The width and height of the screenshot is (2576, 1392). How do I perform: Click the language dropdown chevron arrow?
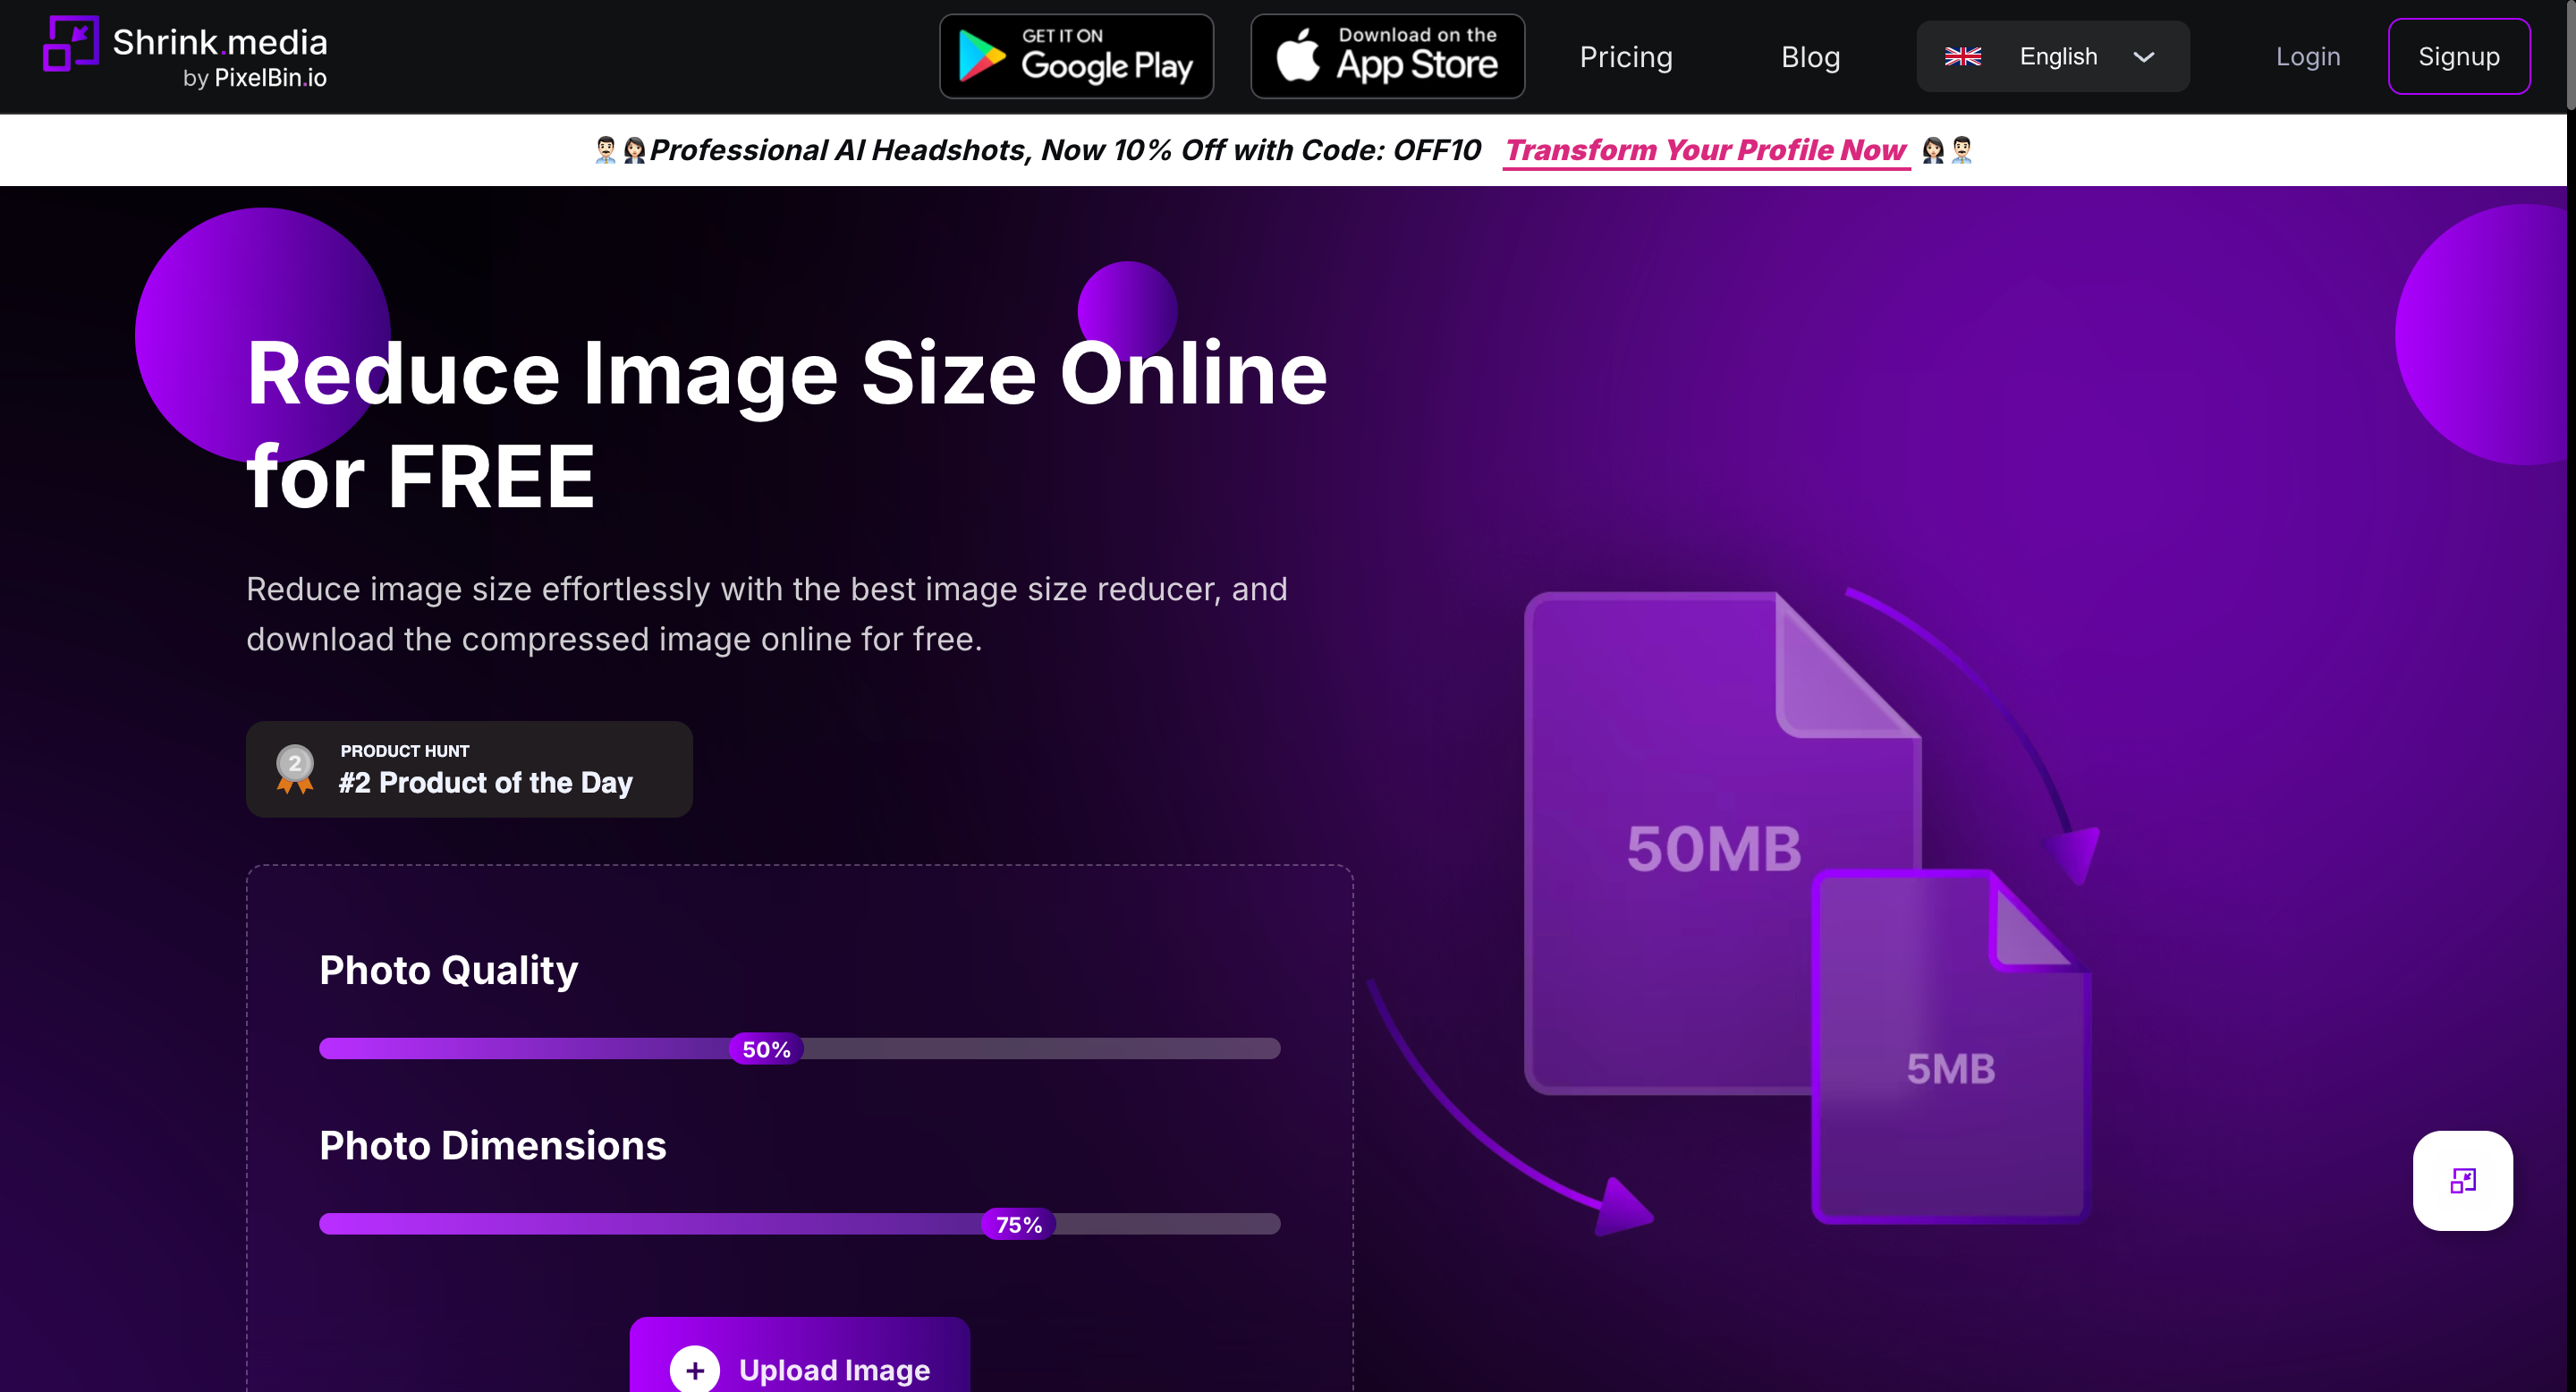pyautogui.click(x=2143, y=57)
